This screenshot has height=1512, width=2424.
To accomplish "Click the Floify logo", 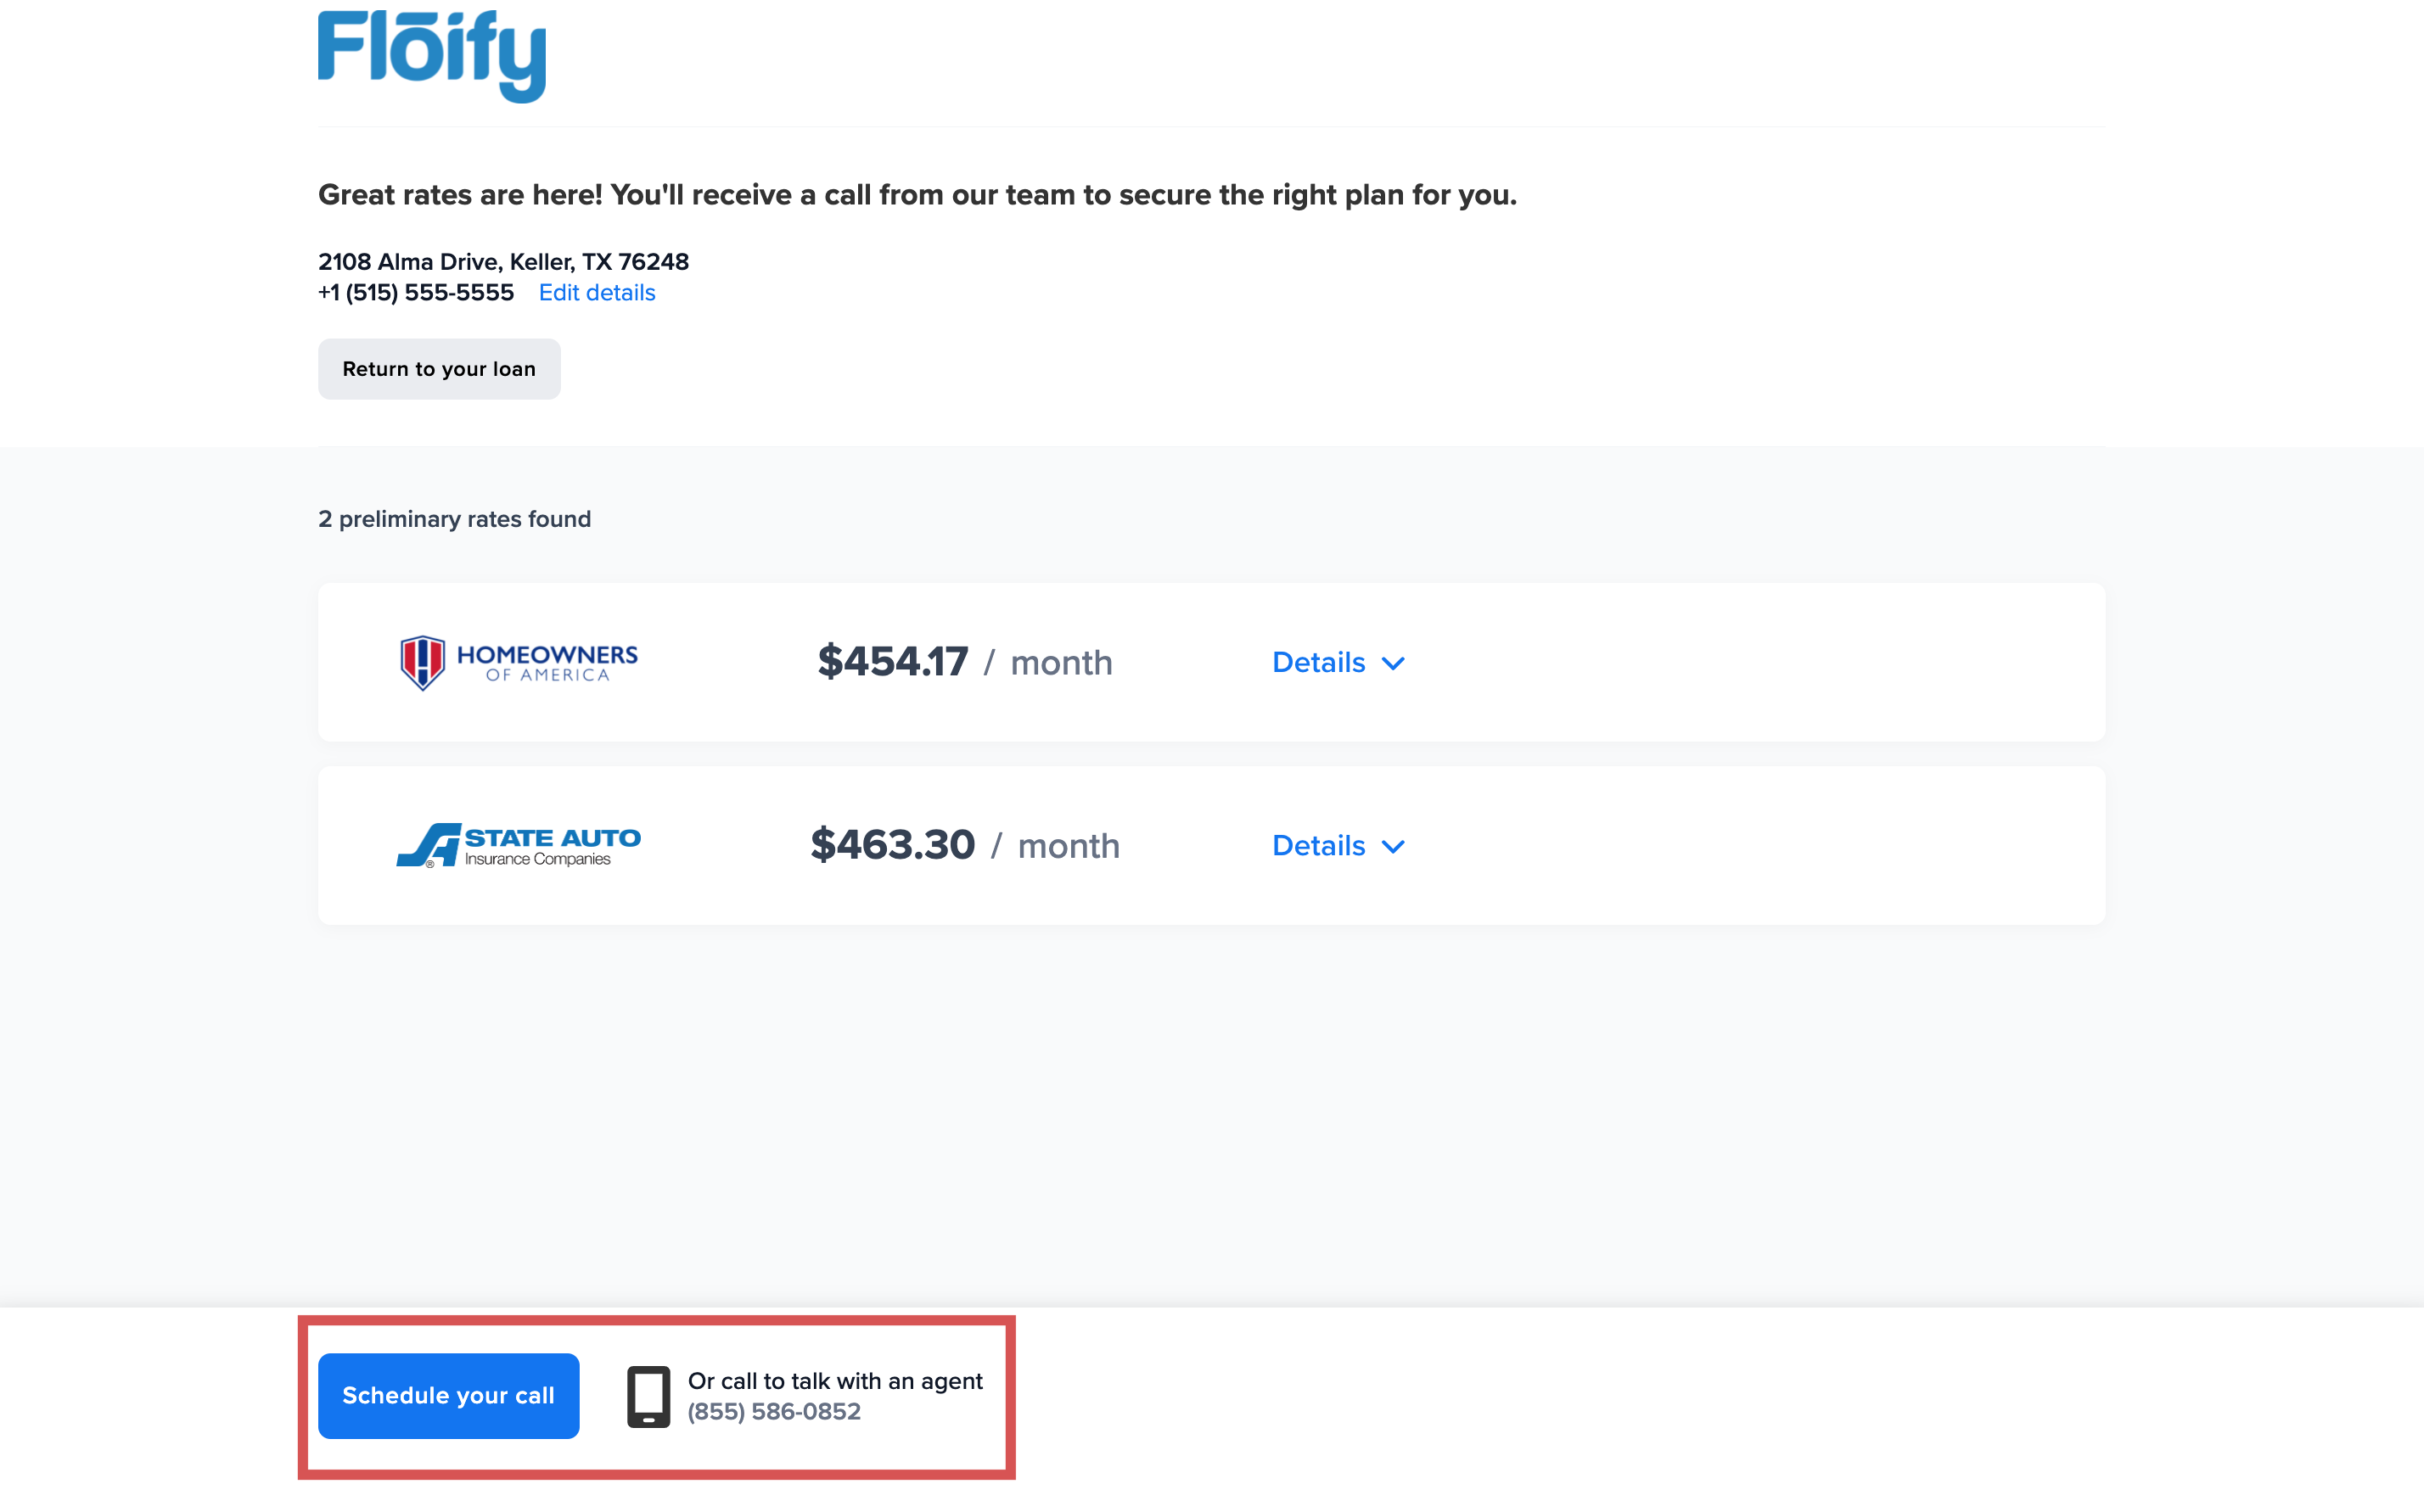I will [x=431, y=56].
